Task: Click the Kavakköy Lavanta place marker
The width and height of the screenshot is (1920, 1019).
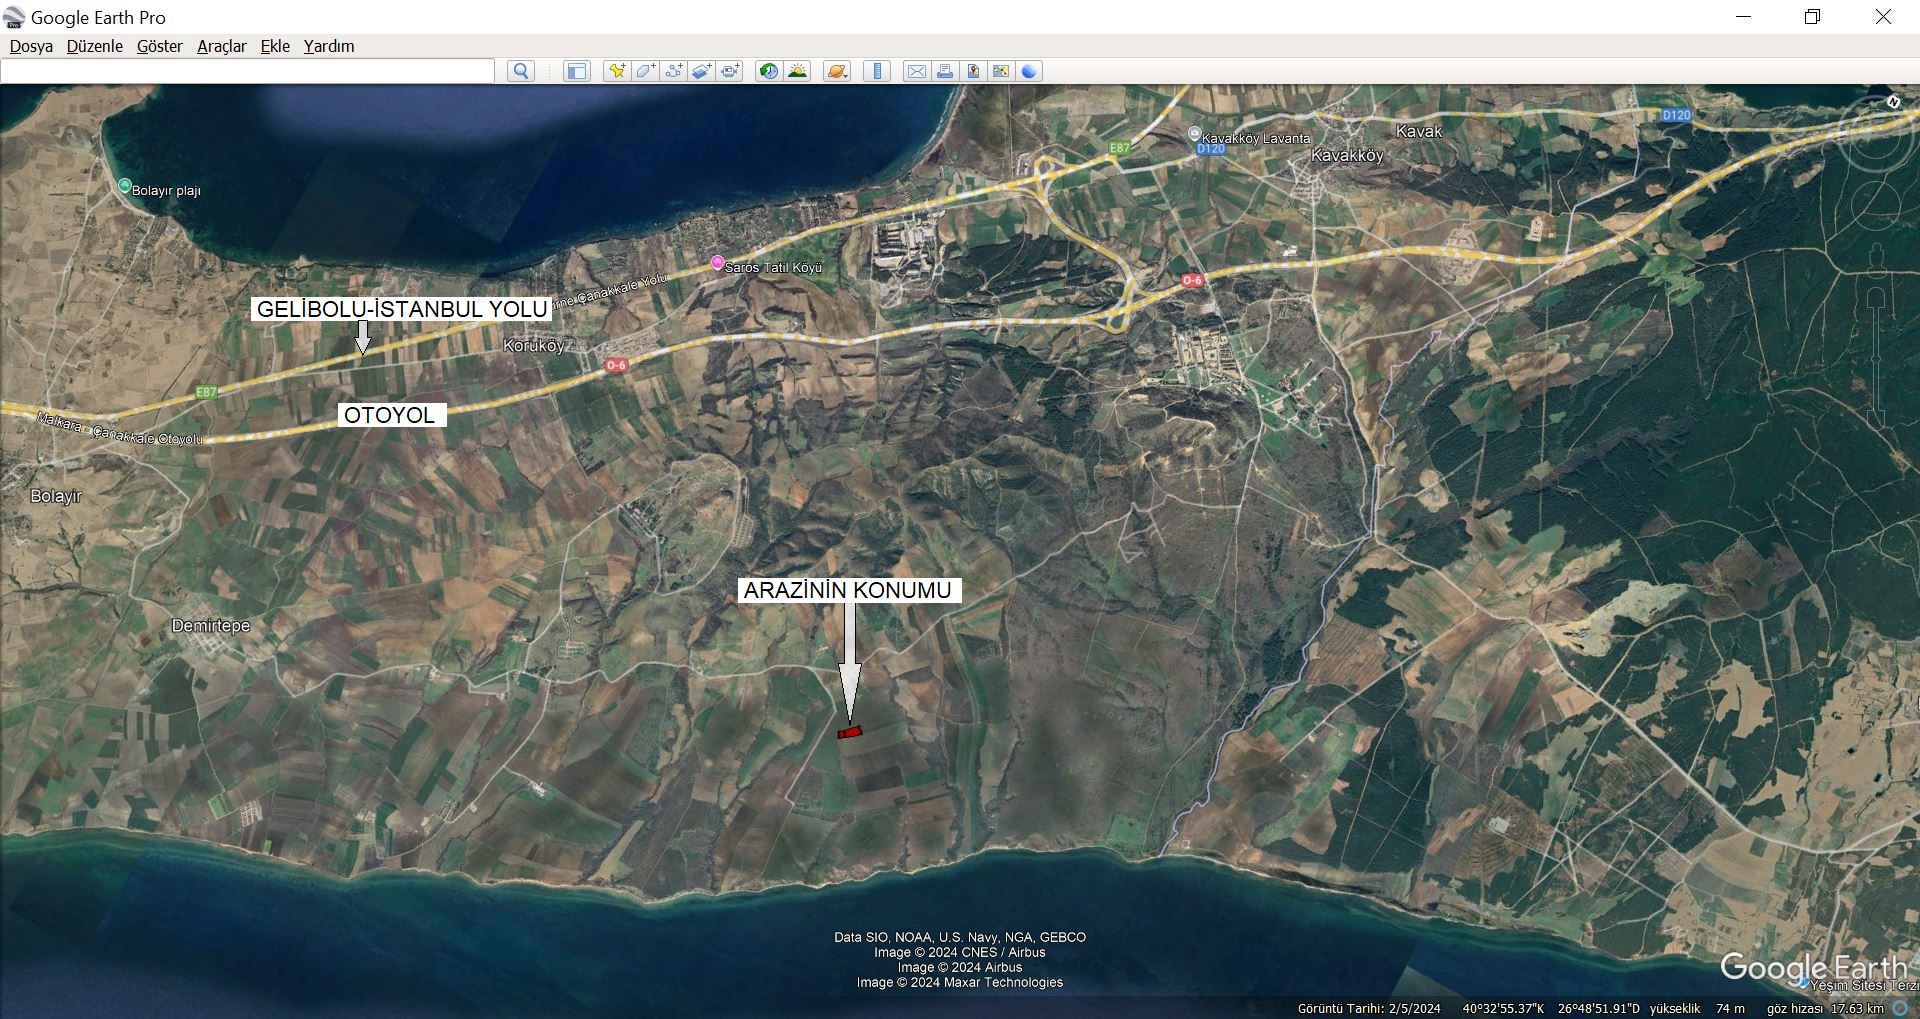Action: pyautogui.click(x=1194, y=133)
